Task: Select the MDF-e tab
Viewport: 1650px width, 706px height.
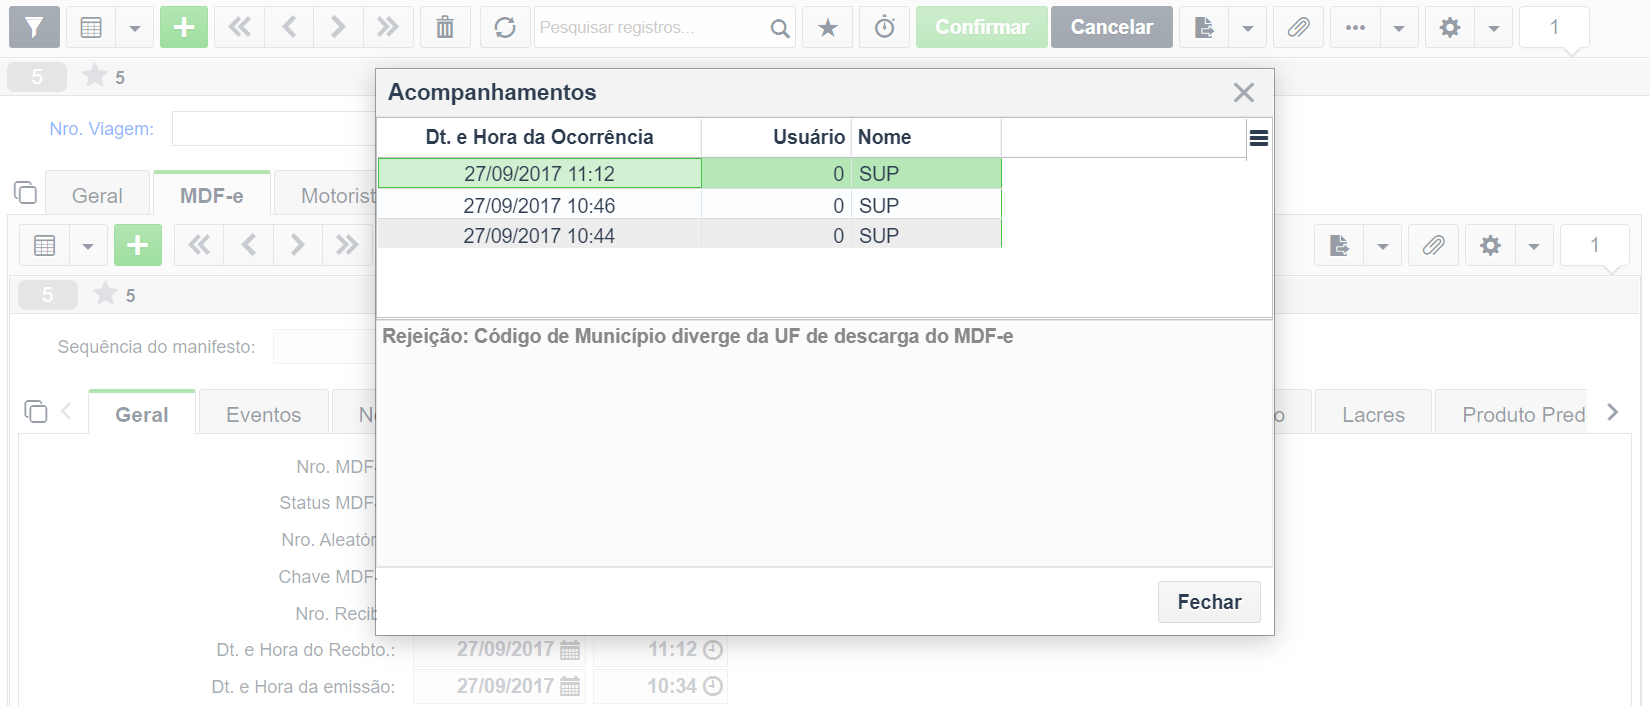Action: 212,195
